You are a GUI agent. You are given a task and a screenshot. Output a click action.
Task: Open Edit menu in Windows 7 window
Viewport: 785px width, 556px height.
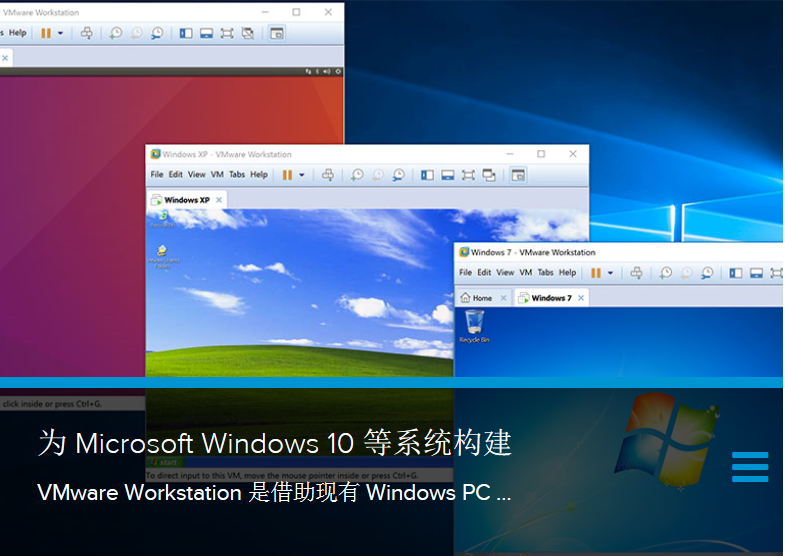[484, 272]
